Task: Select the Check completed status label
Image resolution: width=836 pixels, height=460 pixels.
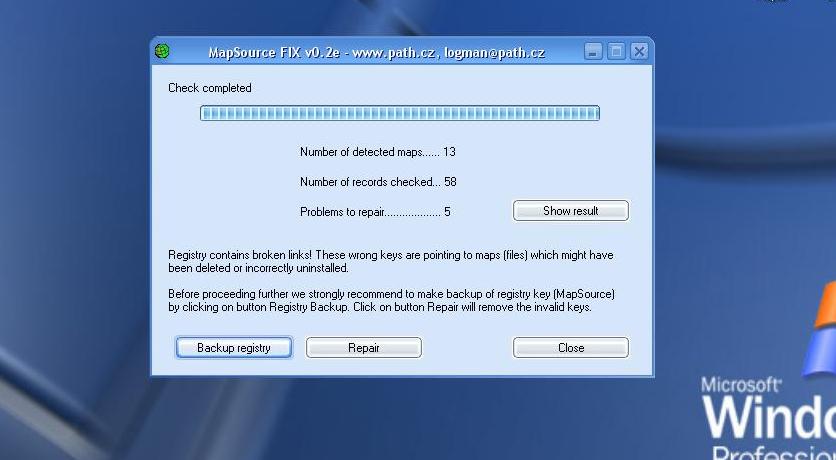Action: tap(210, 88)
